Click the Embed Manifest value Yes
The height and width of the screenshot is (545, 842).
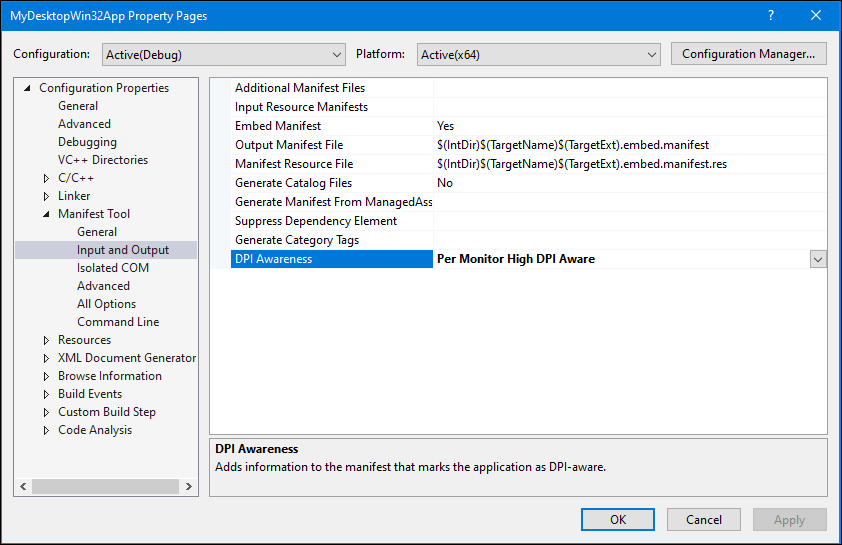point(629,126)
